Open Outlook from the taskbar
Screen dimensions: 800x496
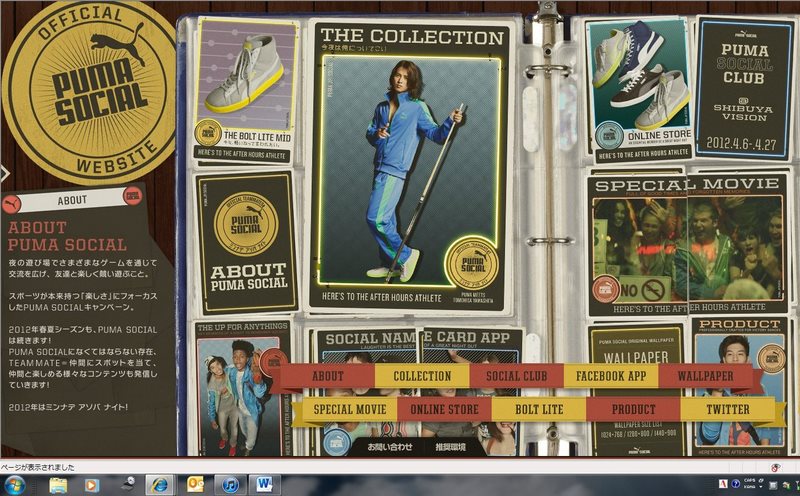click(195, 485)
